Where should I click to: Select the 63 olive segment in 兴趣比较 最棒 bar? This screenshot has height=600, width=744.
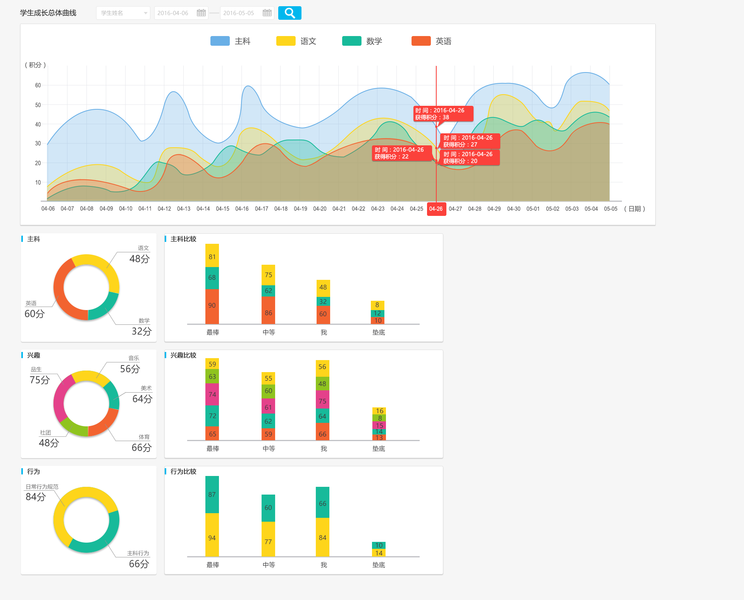pyautogui.click(x=212, y=377)
